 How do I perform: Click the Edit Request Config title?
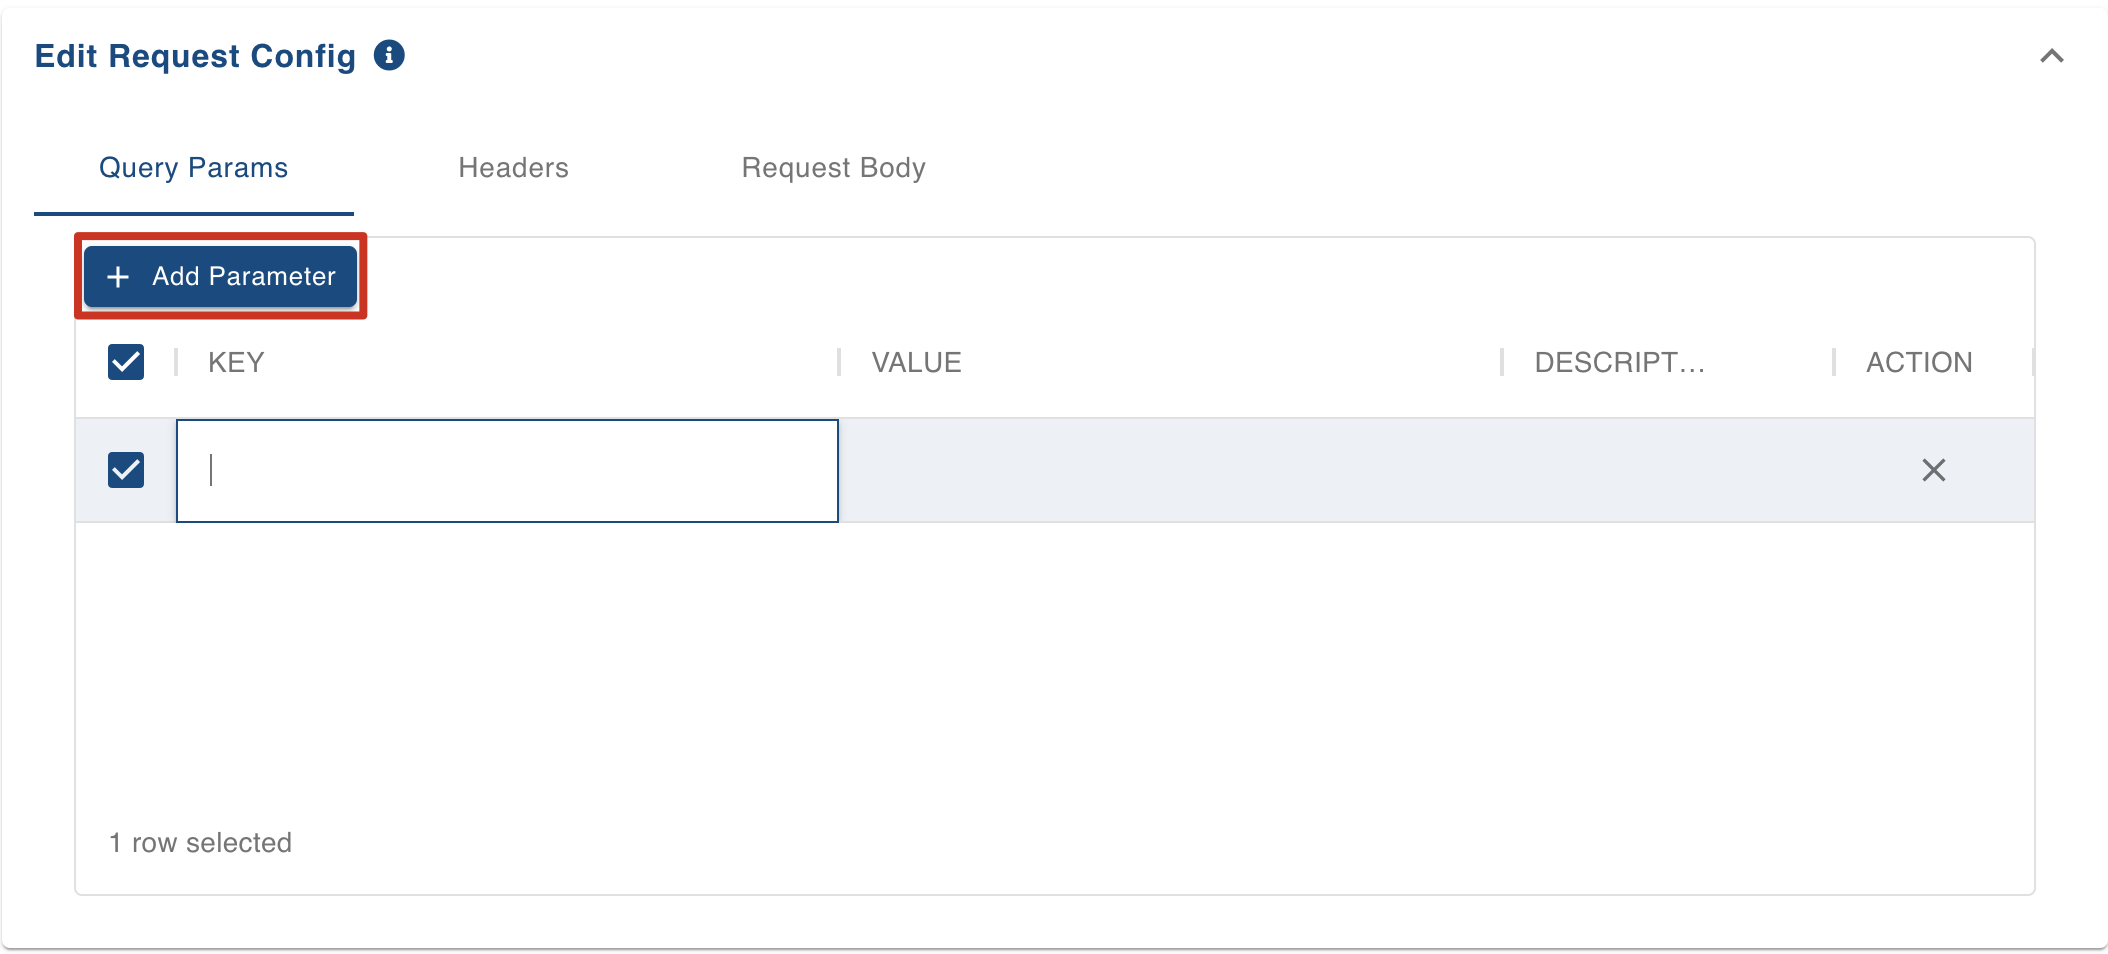point(195,56)
